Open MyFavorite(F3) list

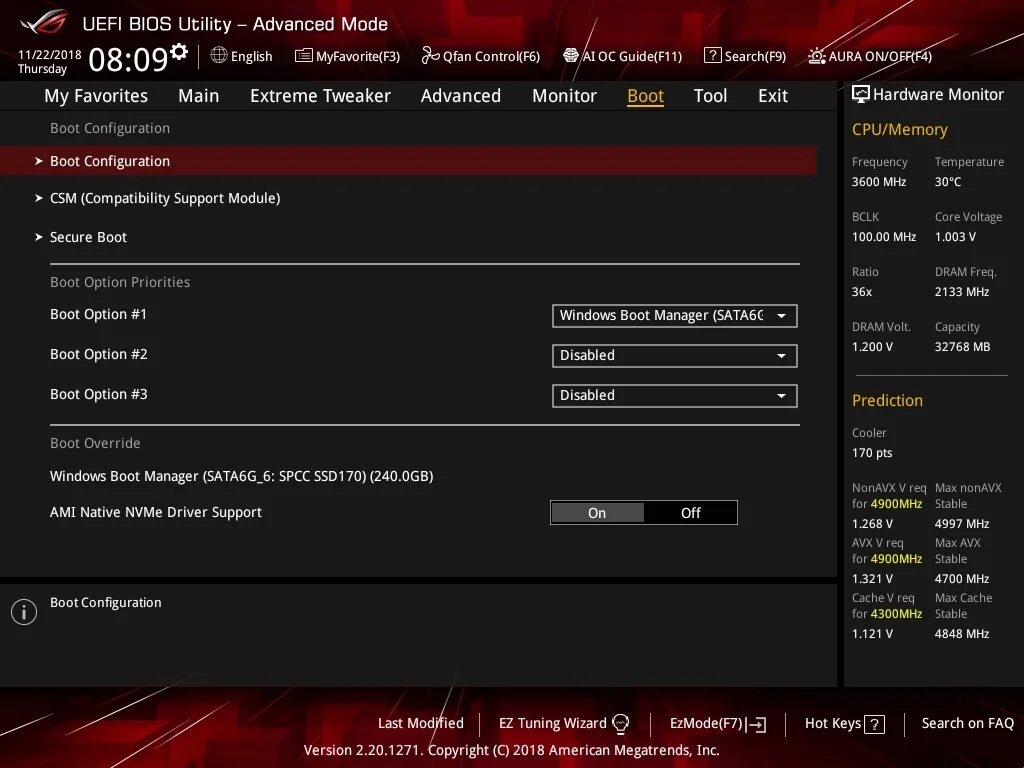(x=347, y=56)
